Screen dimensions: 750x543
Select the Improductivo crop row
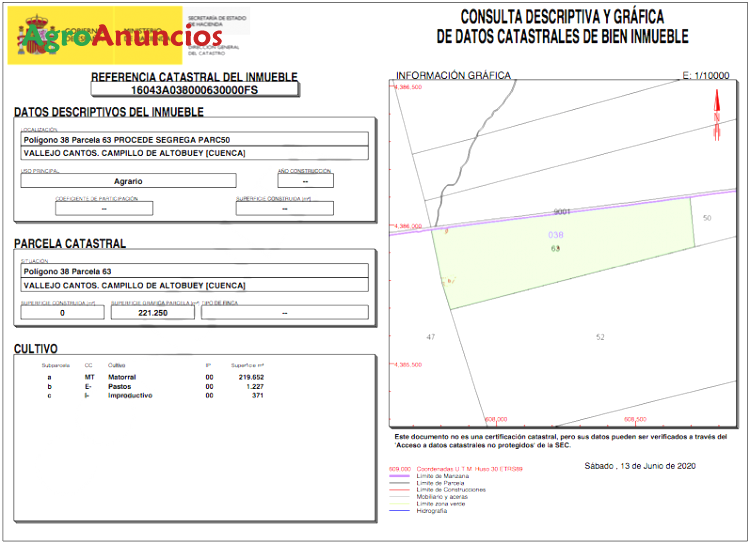click(x=155, y=395)
